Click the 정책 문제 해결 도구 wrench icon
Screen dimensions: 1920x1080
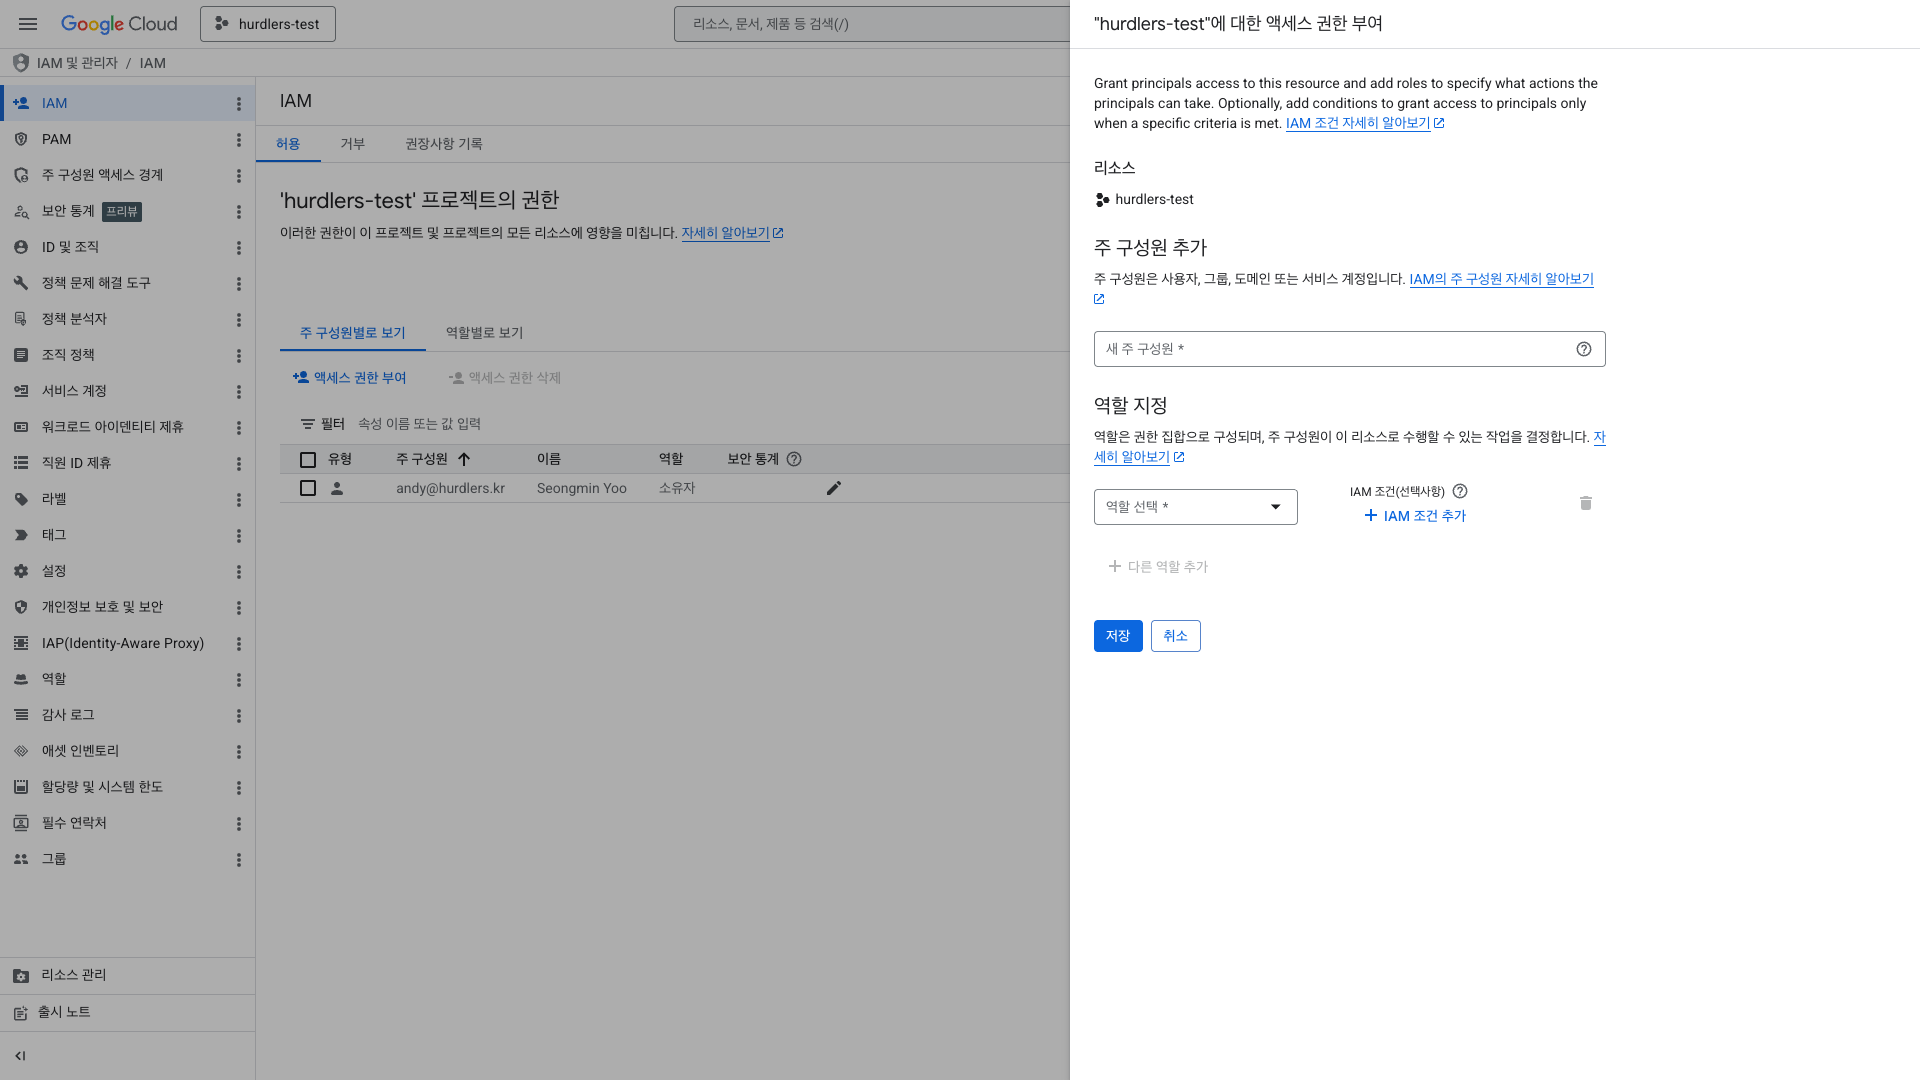[21, 283]
